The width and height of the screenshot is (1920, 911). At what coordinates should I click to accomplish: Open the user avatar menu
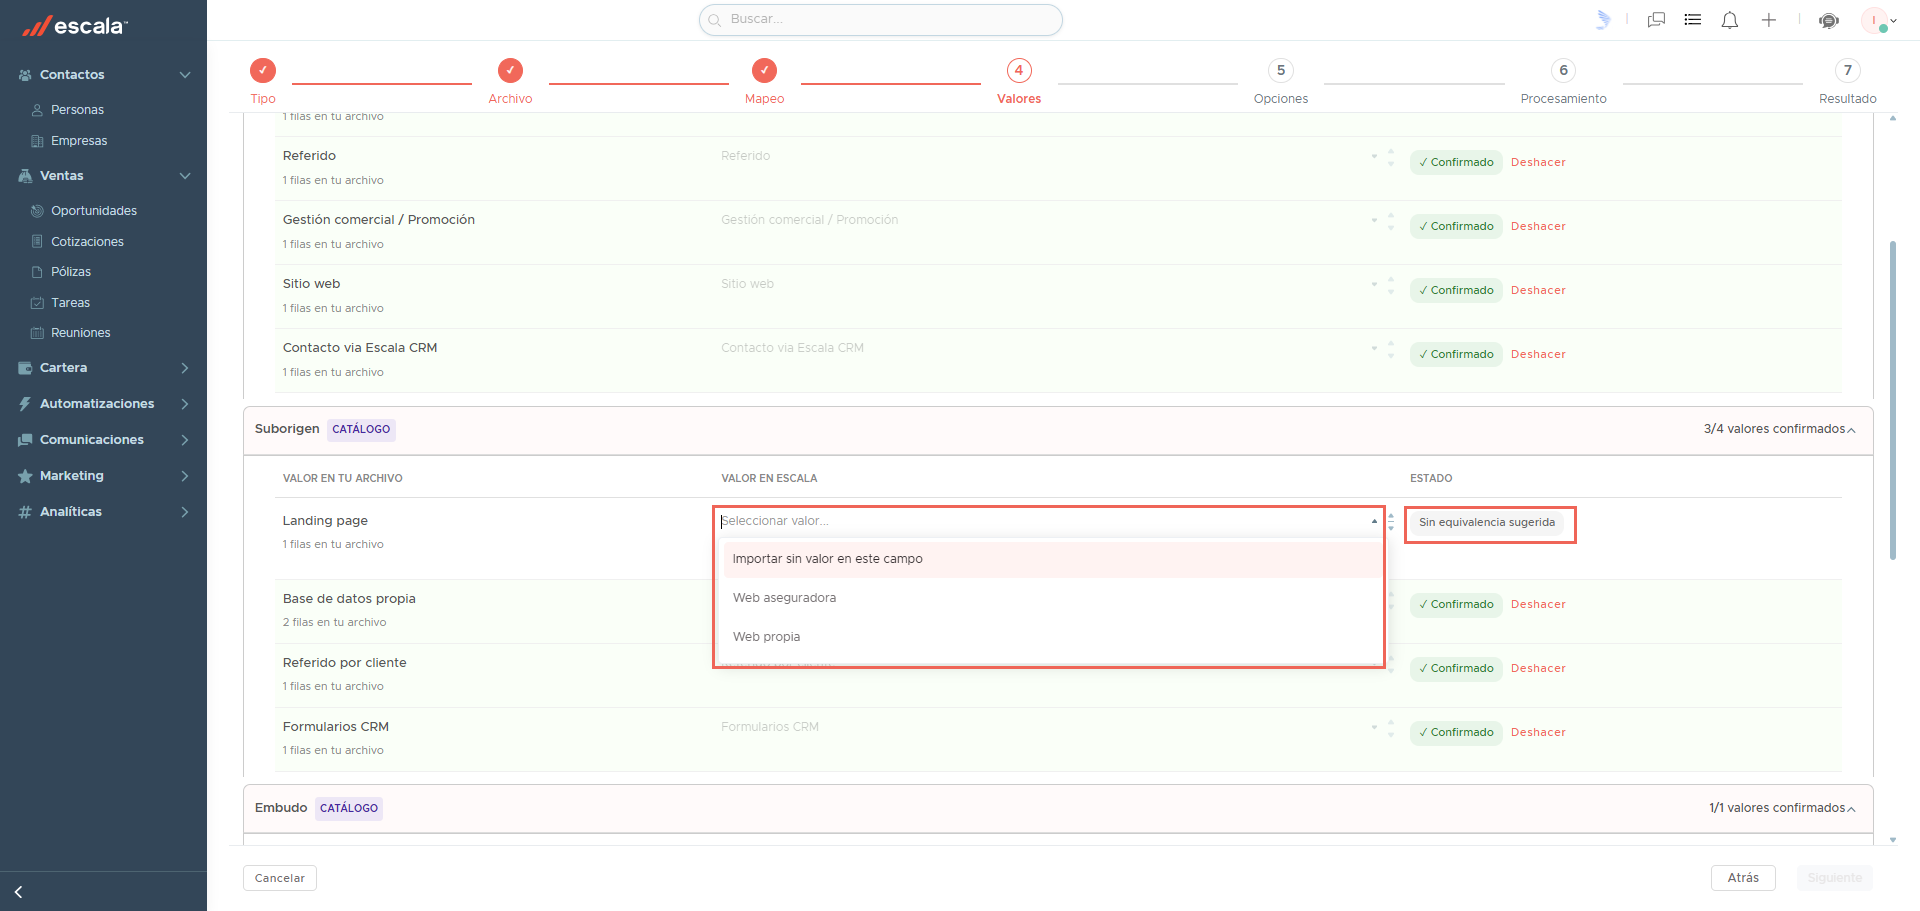[1877, 20]
